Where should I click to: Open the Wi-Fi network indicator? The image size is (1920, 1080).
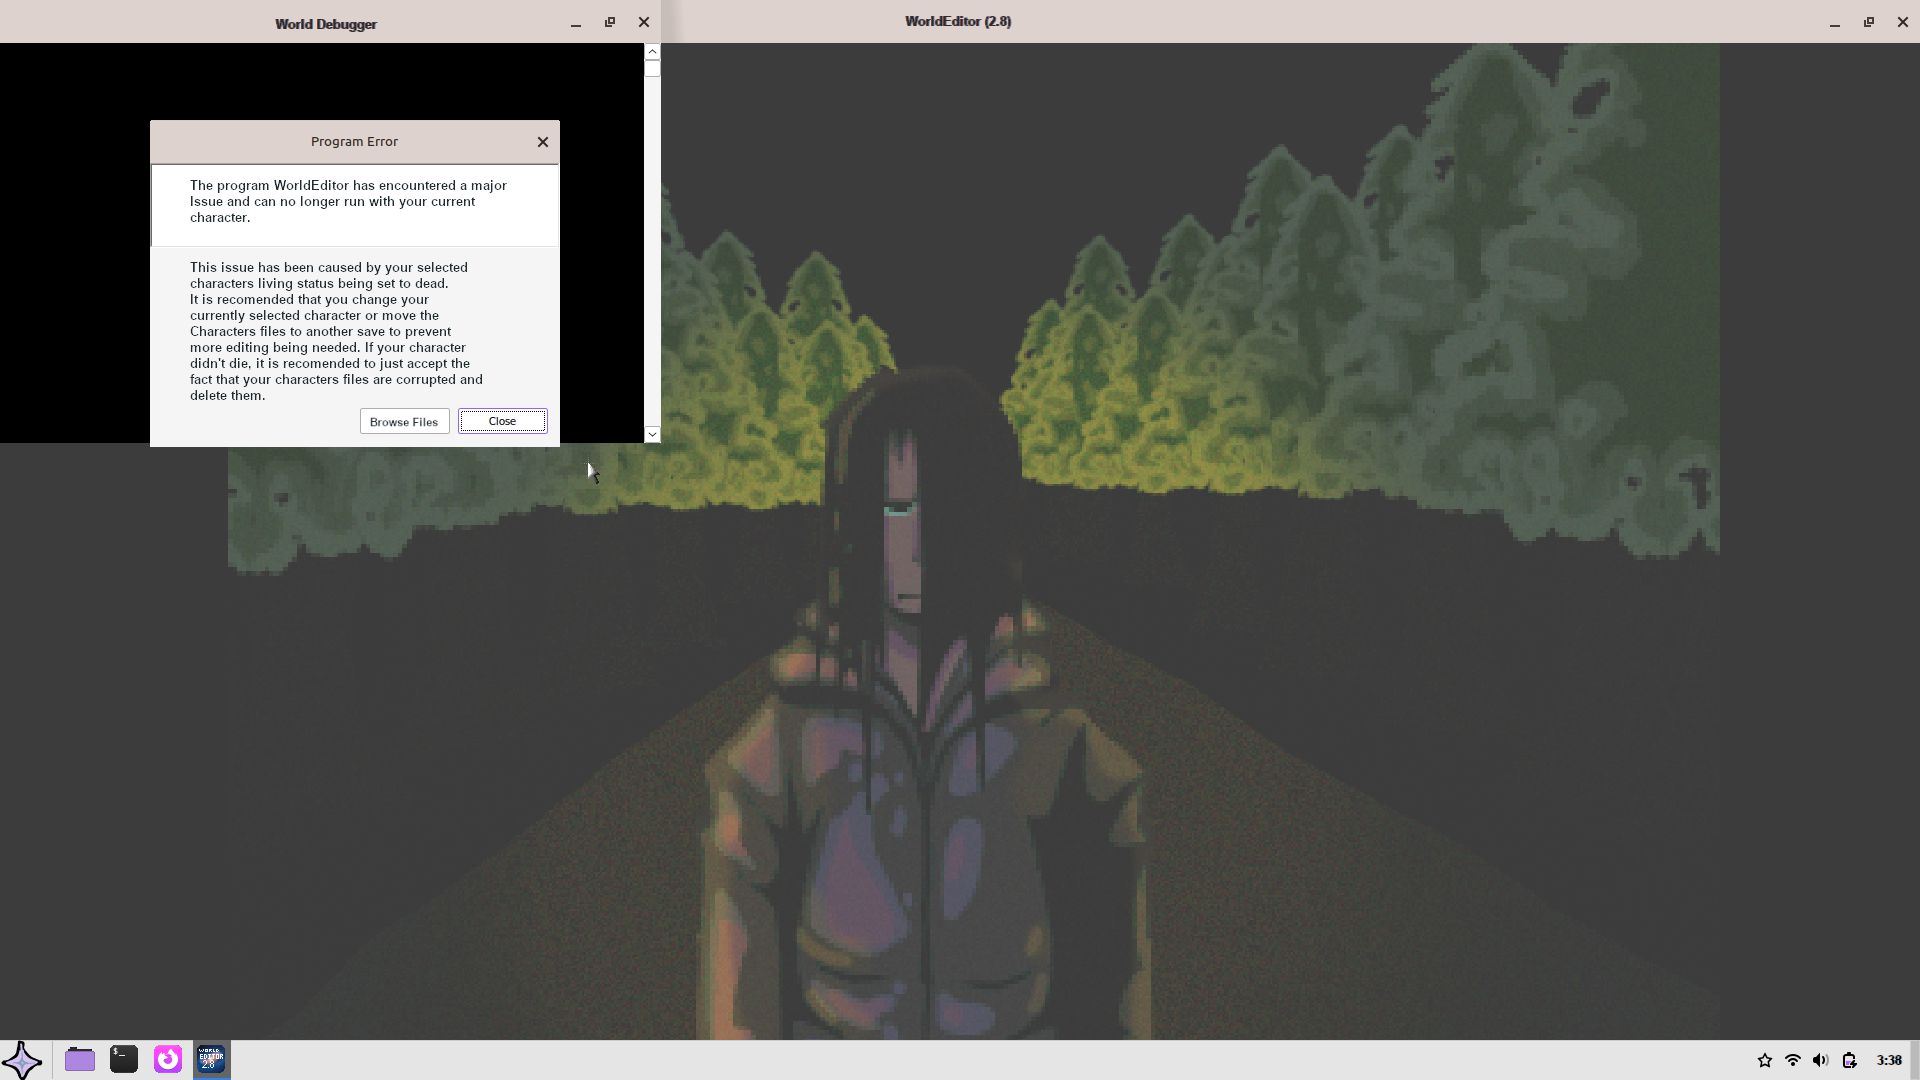[1793, 1060]
